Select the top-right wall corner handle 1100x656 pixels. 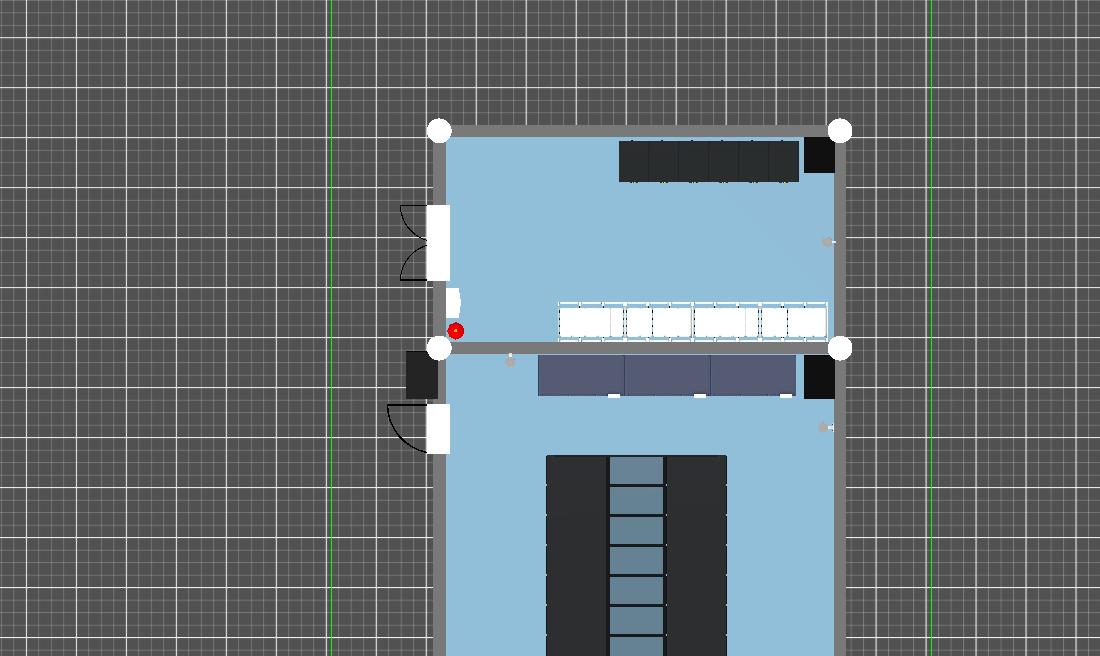(x=840, y=131)
